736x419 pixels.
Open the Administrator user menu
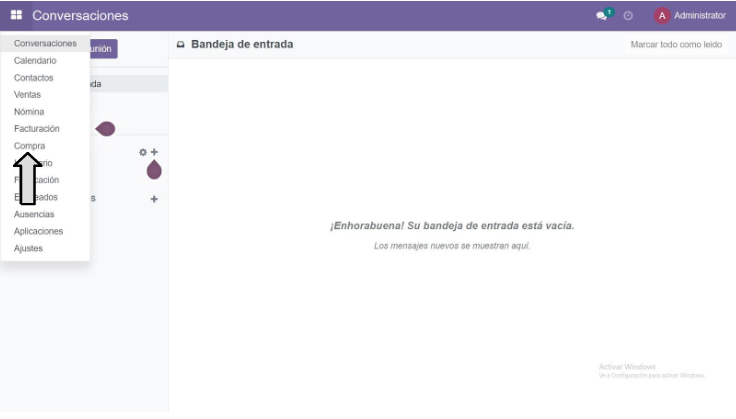pos(690,16)
